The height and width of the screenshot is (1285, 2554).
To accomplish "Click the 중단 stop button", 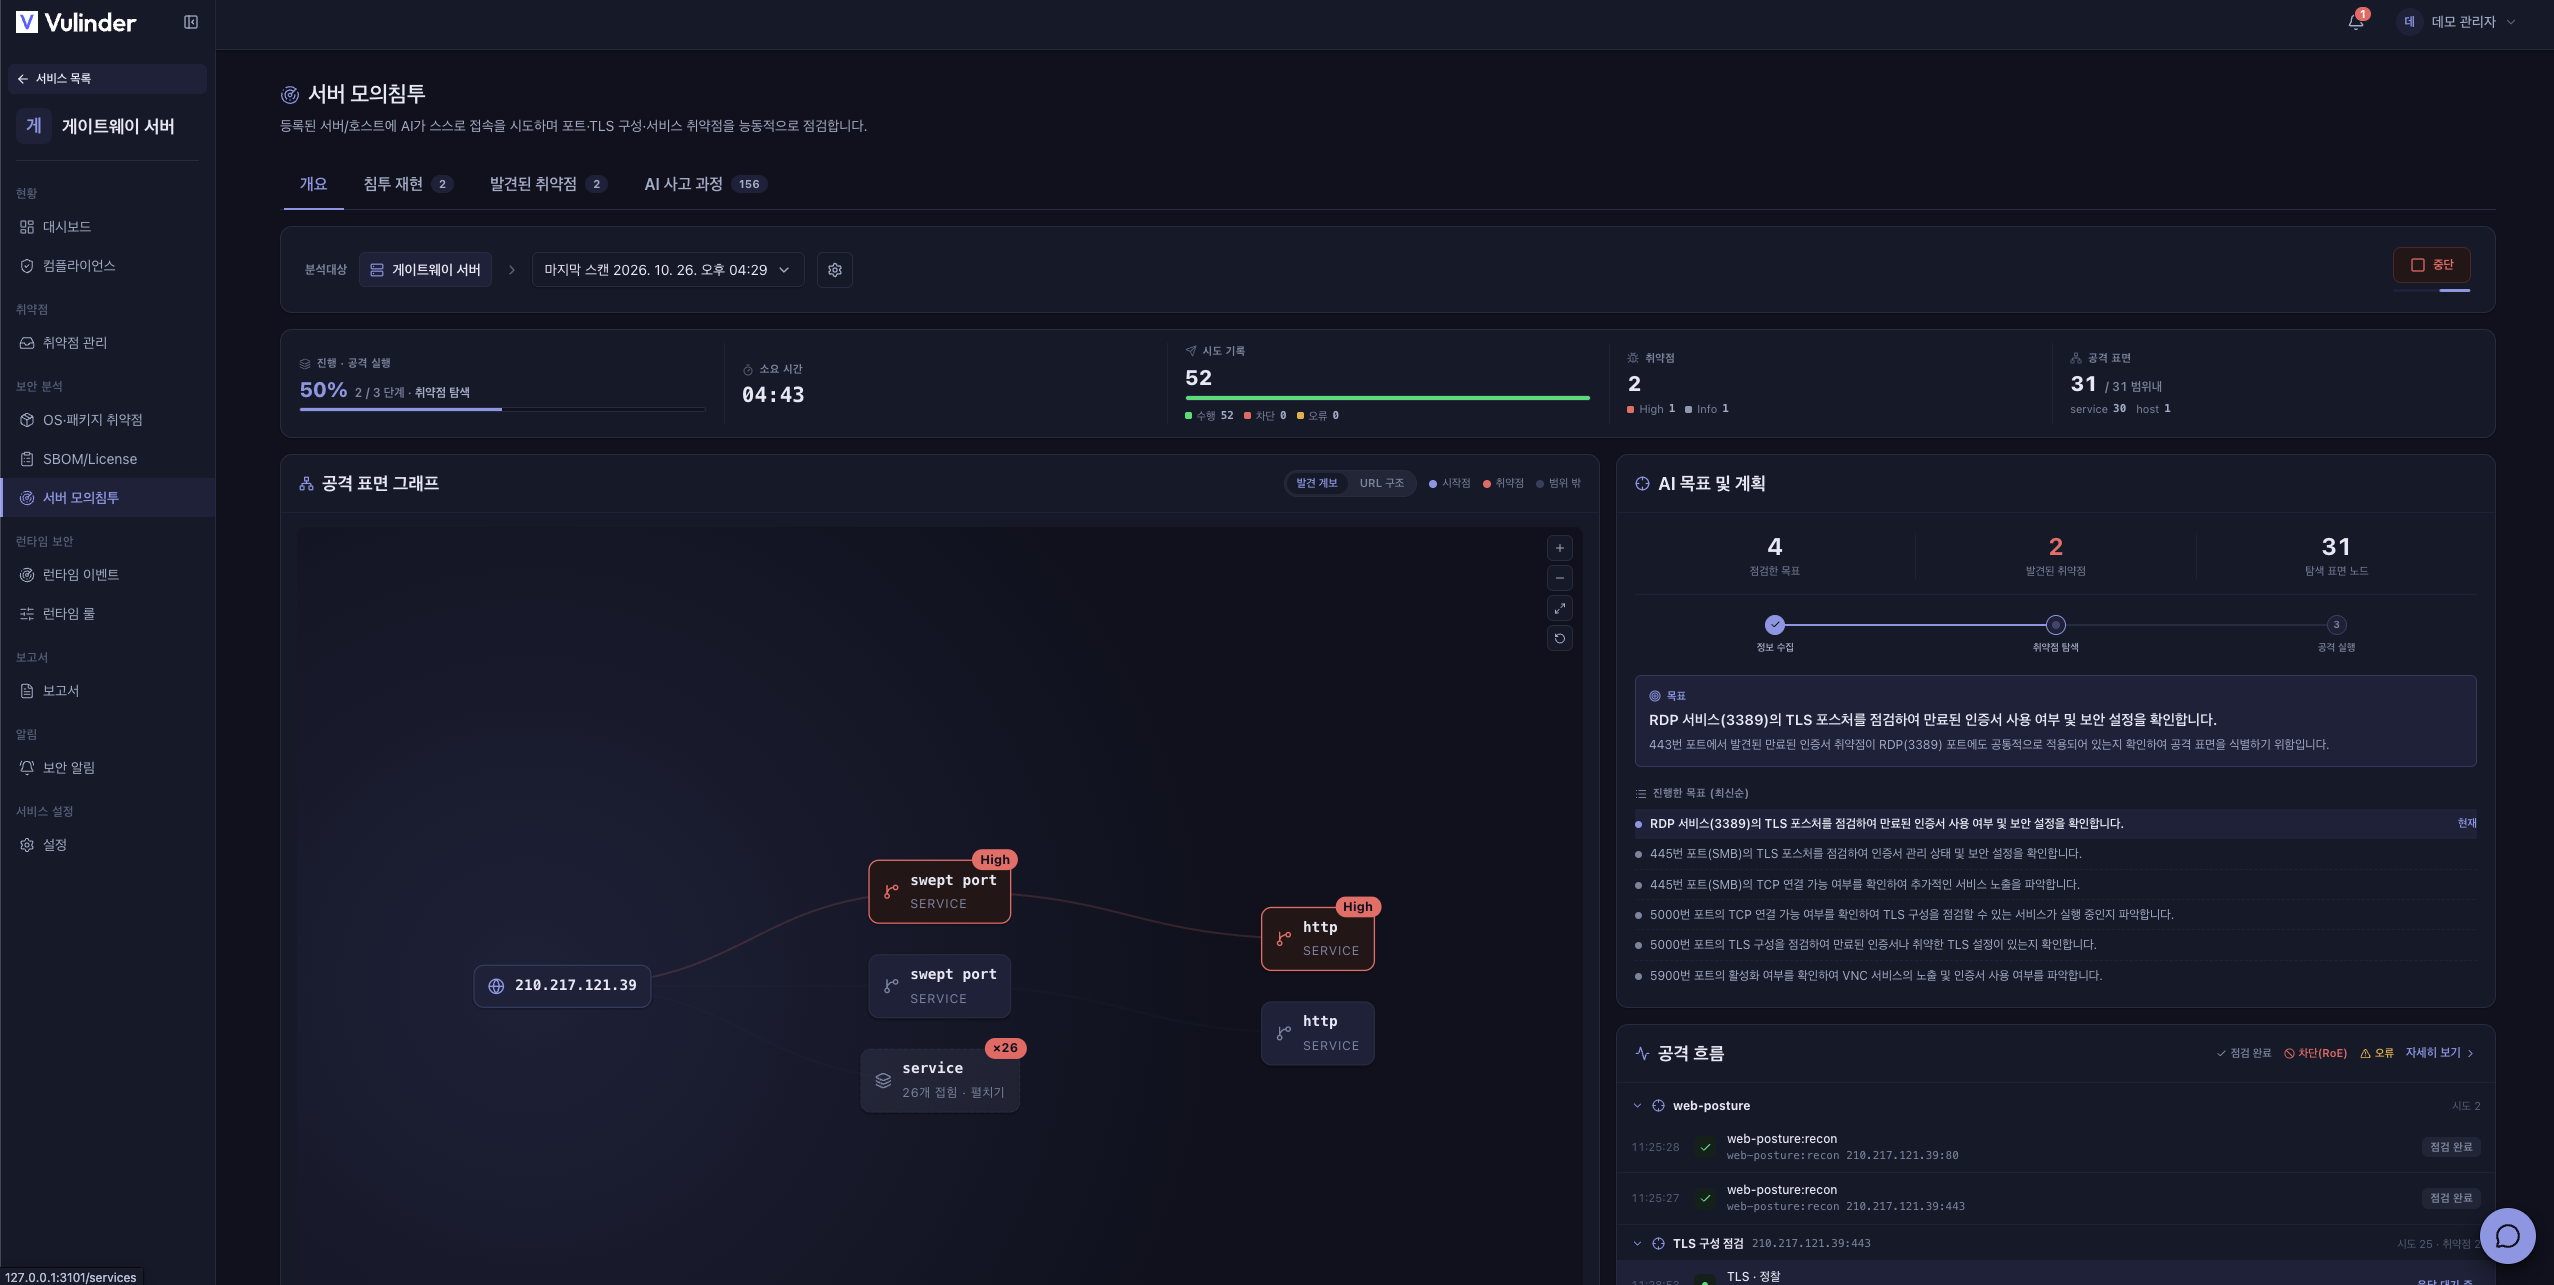I will pos(2432,265).
